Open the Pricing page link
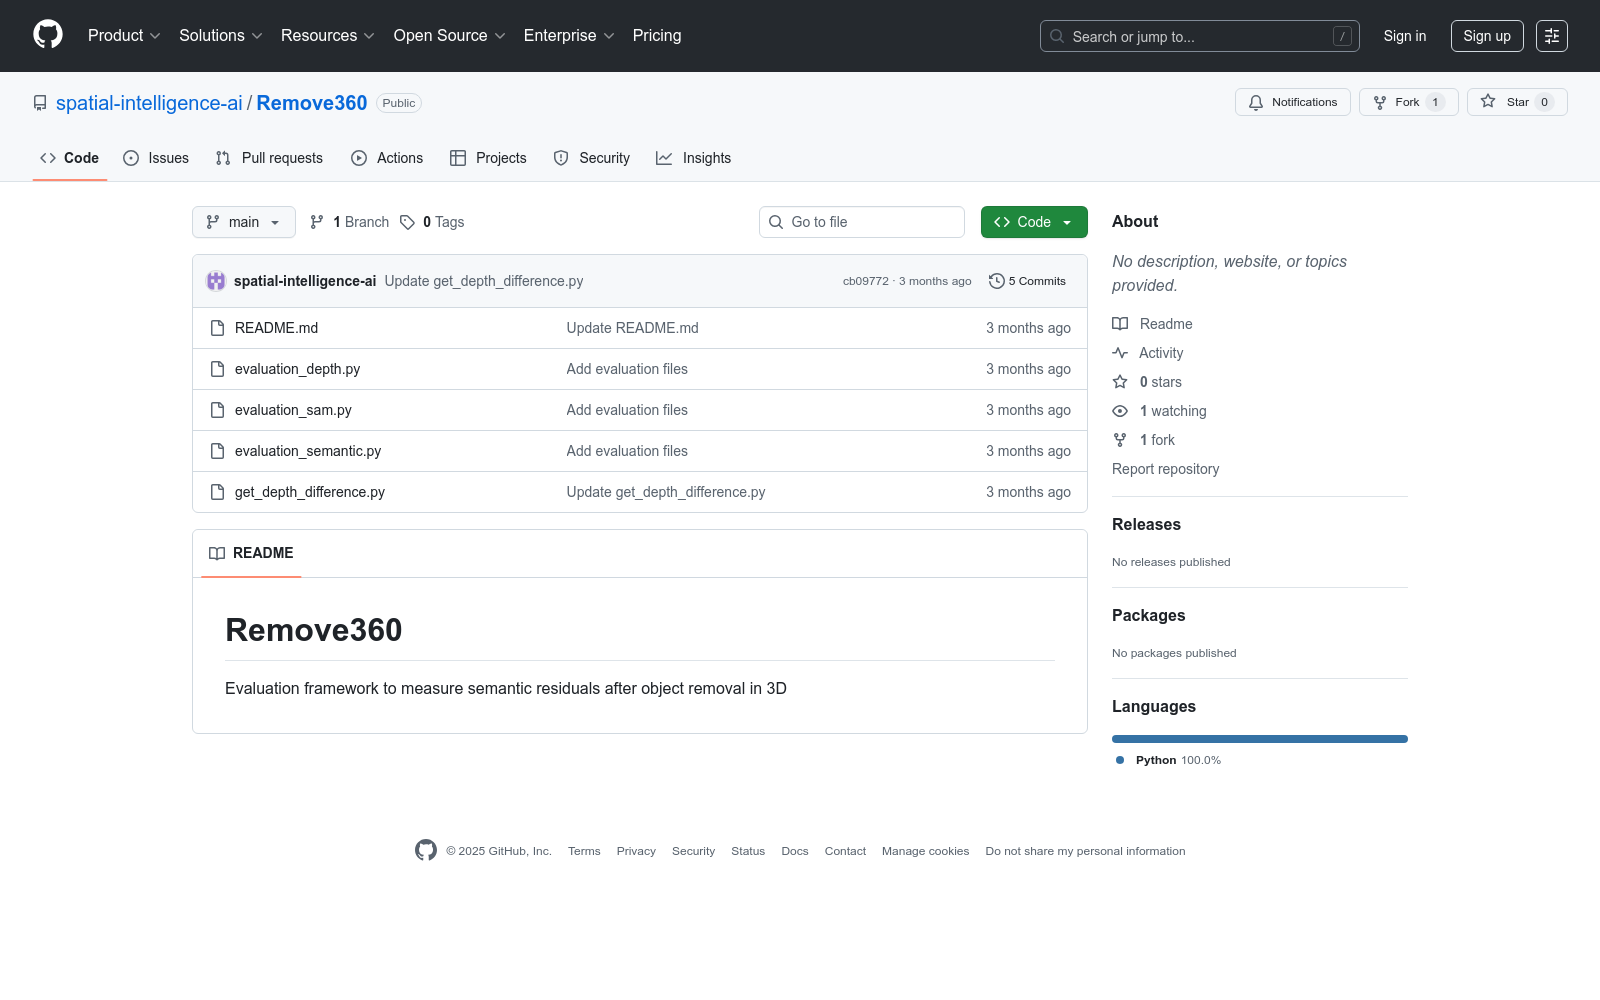1600x1000 pixels. (x=657, y=35)
